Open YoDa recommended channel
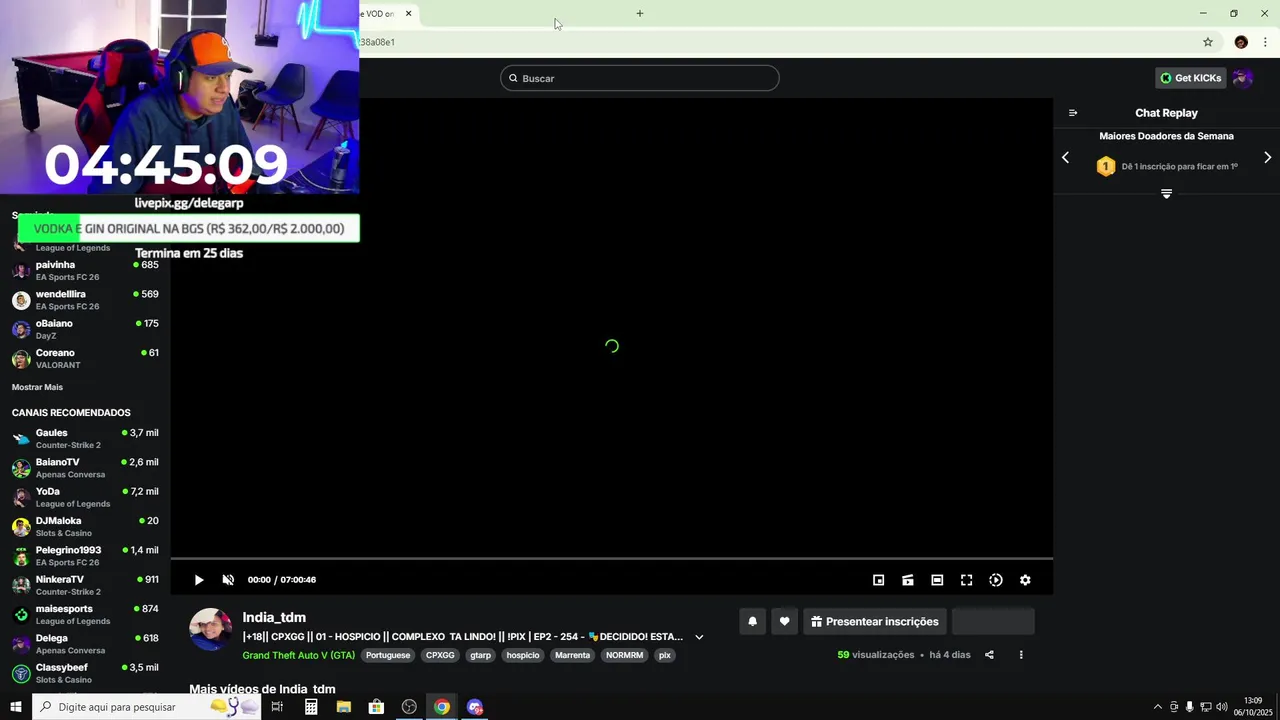 pyautogui.click(x=85, y=497)
